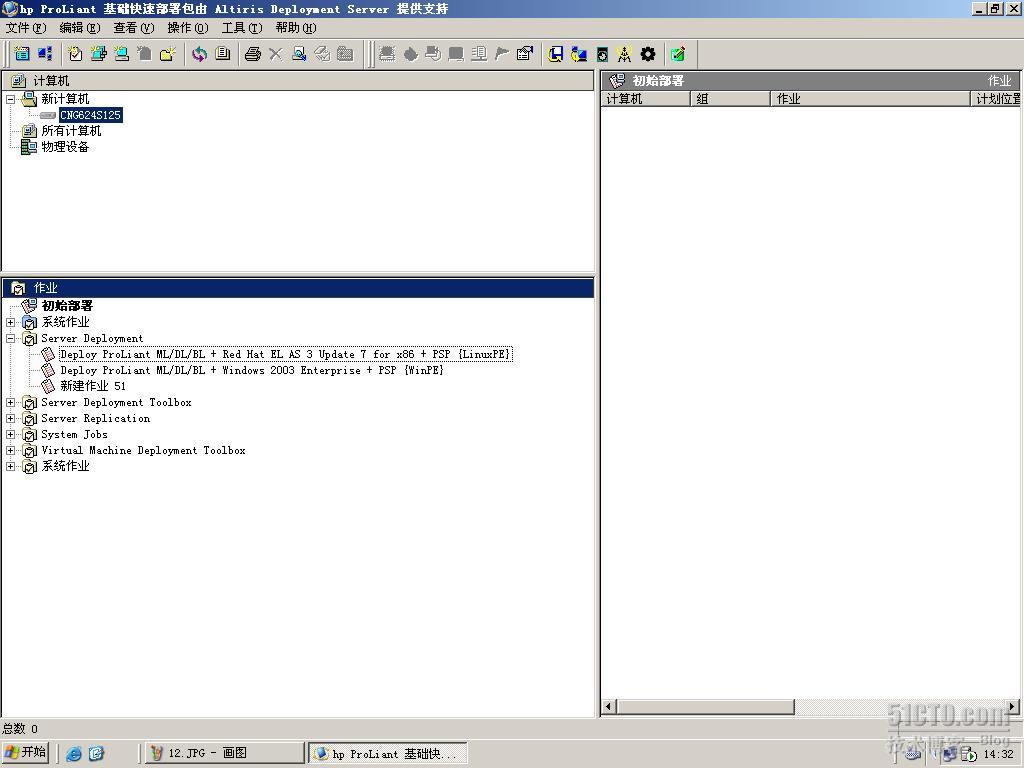Expand the last 系统作业 folder
This screenshot has height=768, width=1024.
[10, 466]
